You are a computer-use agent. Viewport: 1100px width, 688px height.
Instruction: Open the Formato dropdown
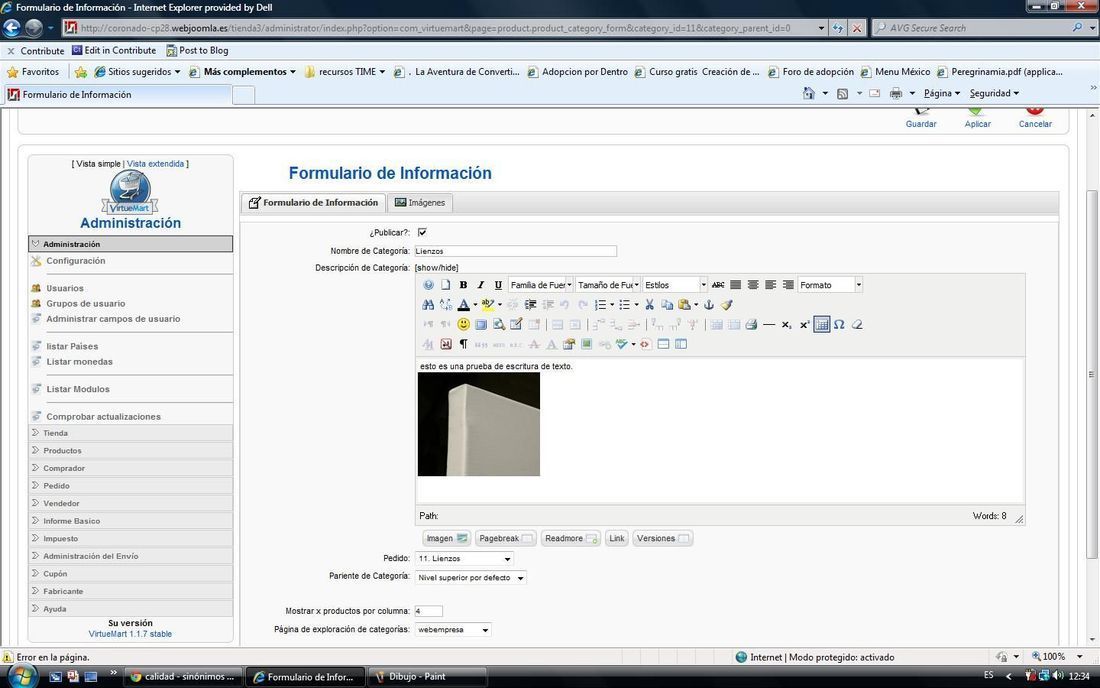pyautogui.click(x=830, y=285)
